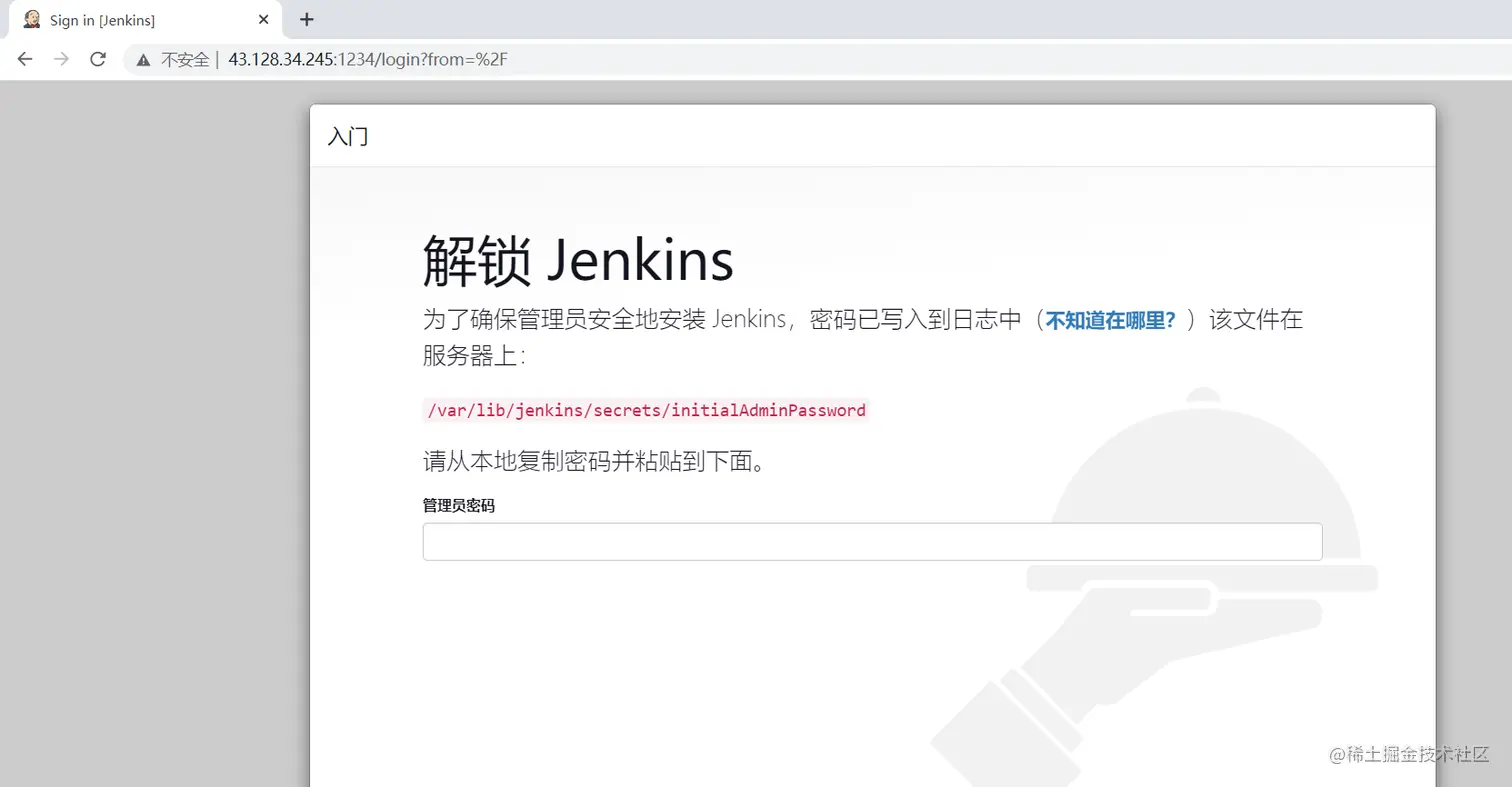The width and height of the screenshot is (1512, 787).
Task: Close the Sign in [Jenkins] tab
Action: (263, 19)
